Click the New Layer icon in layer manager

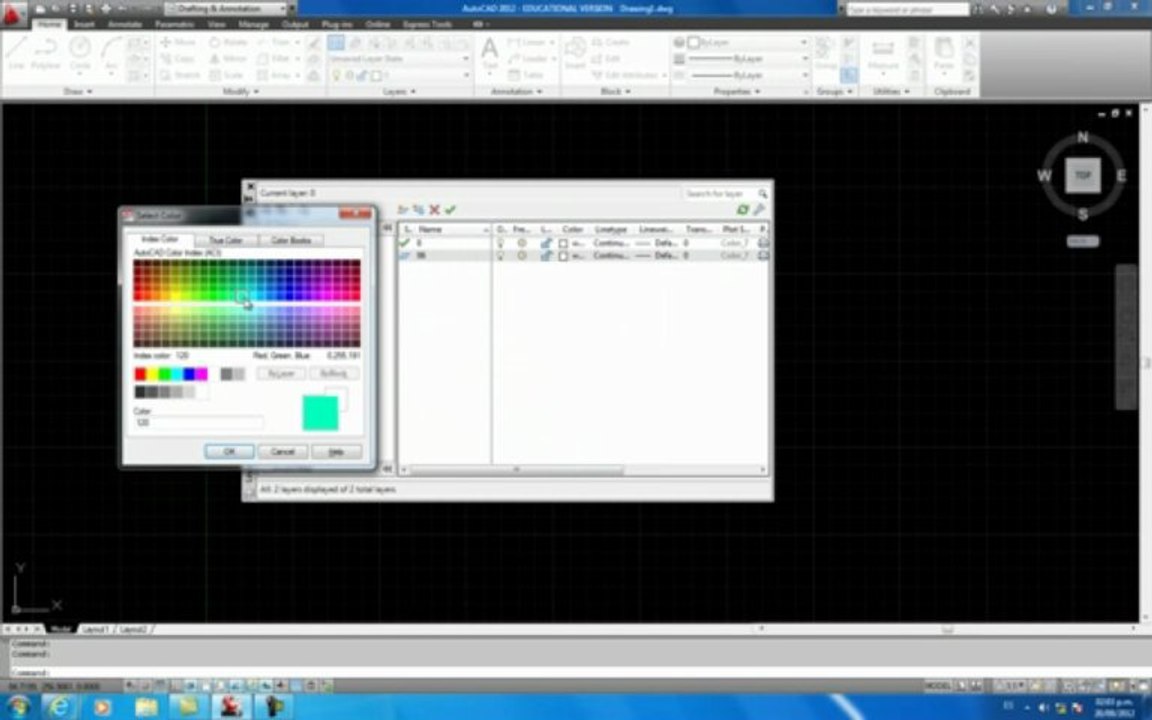point(403,210)
